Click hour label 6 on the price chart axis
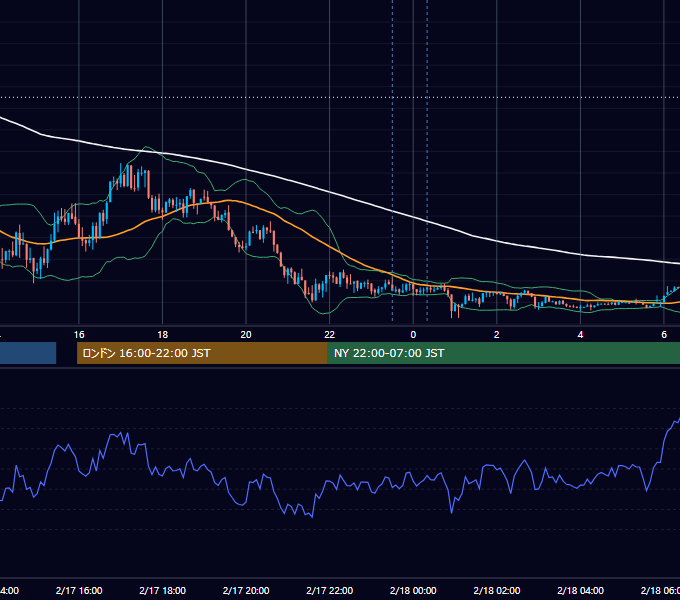This screenshot has width=680, height=600. click(664, 335)
